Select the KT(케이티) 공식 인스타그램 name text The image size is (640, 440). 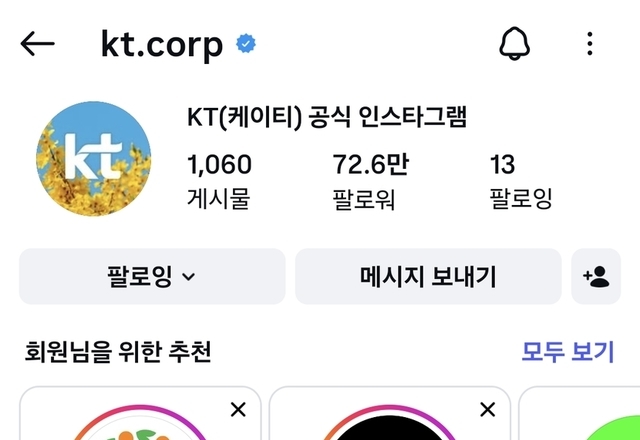click(x=327, y=118)
